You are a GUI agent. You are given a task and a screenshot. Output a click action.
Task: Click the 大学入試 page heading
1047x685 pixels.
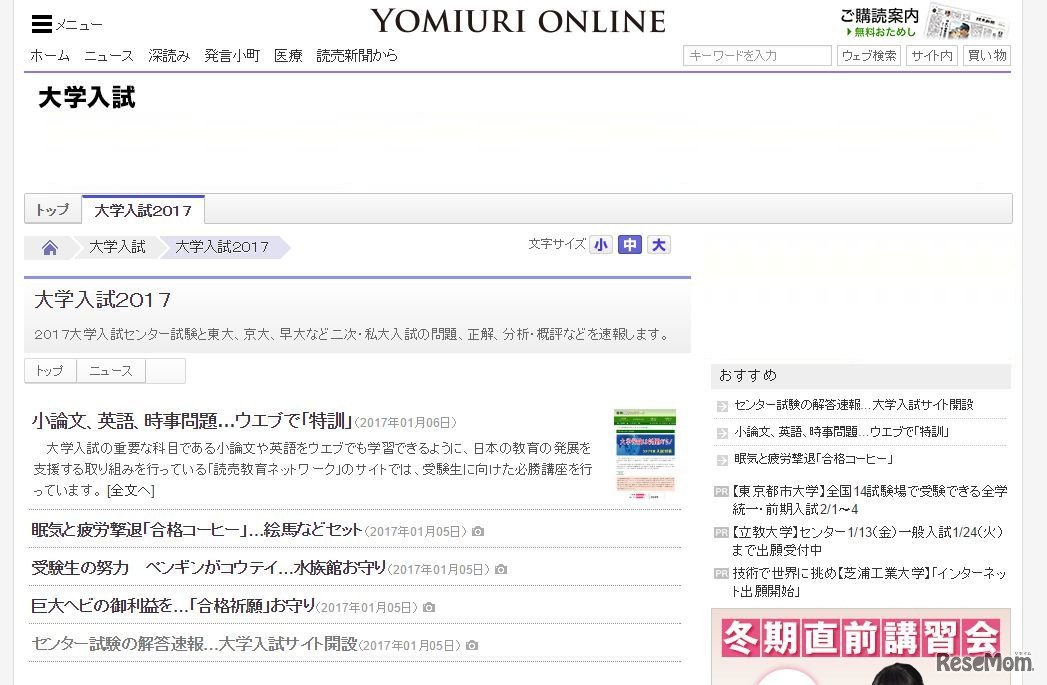tap(87, 97)
